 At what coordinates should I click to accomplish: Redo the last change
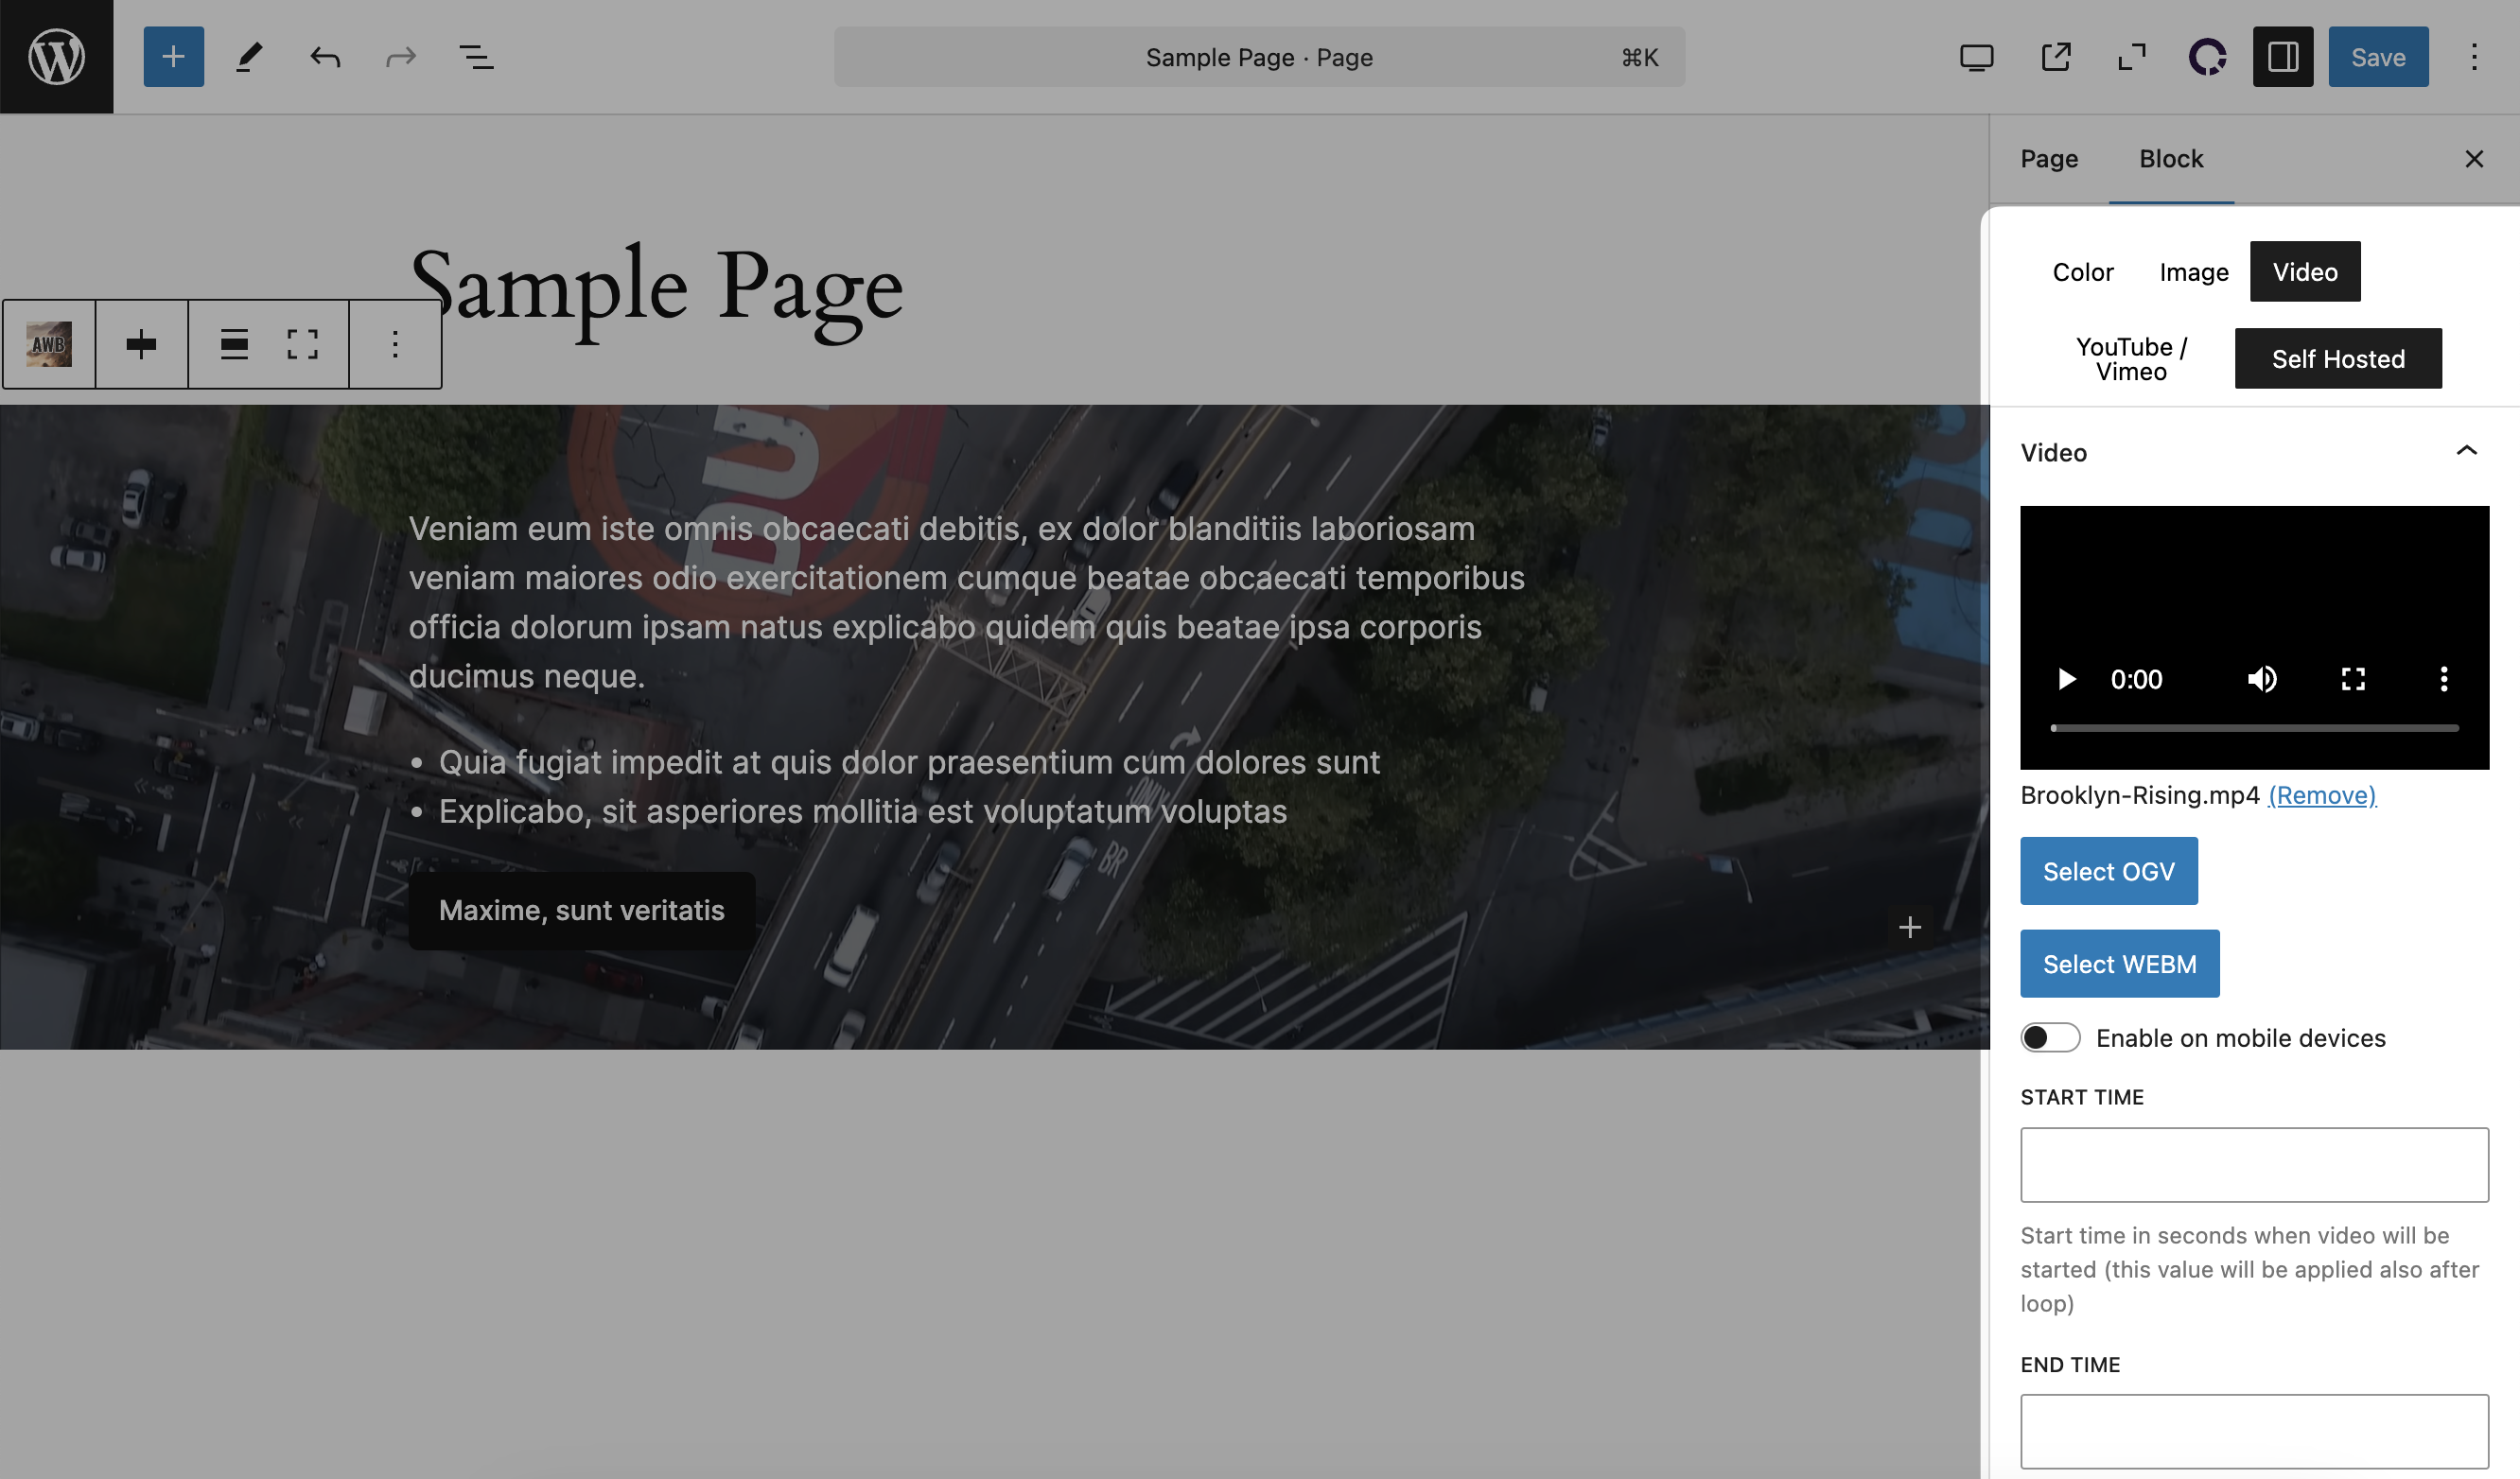(399, 57)
